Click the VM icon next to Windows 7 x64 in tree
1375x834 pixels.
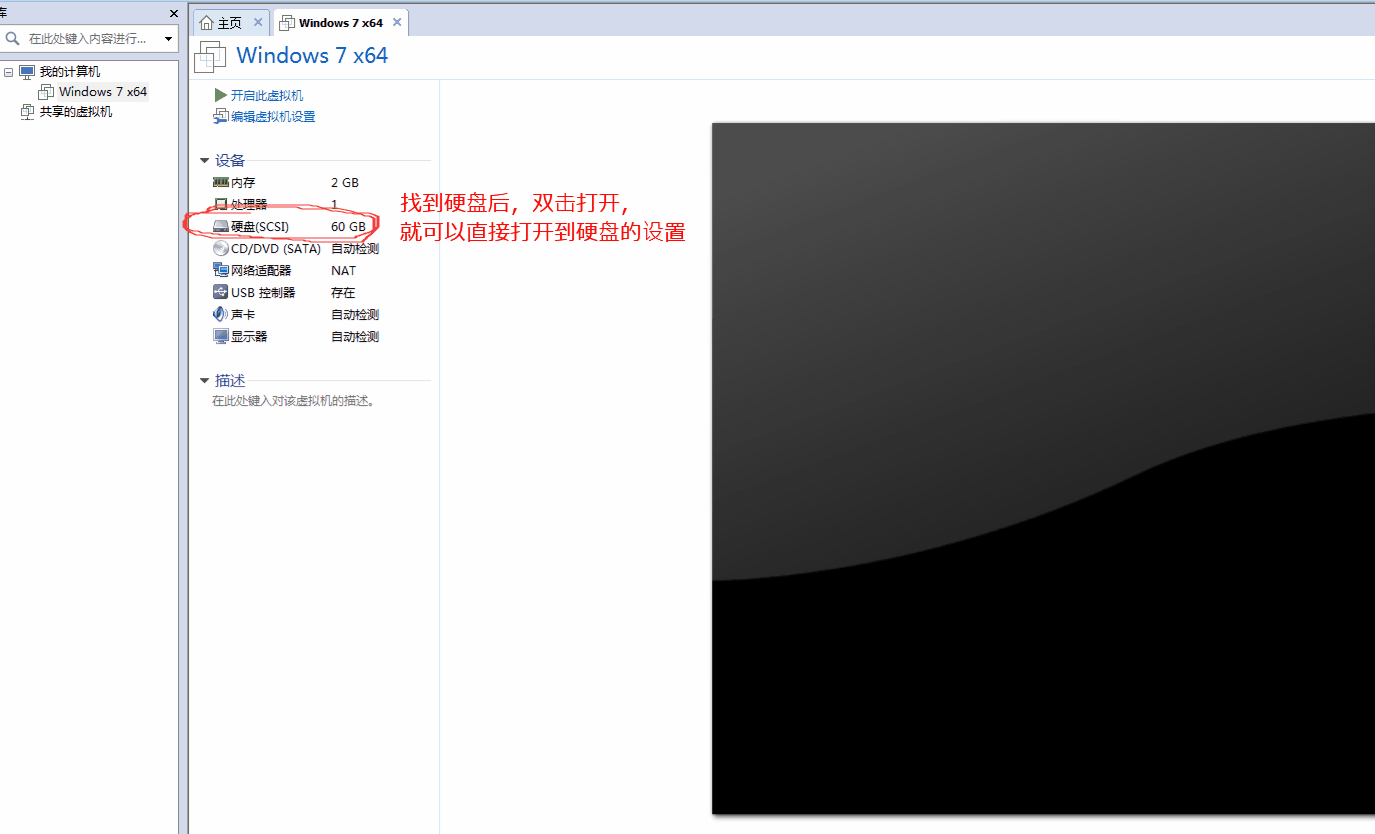click(x=46, y=92)
